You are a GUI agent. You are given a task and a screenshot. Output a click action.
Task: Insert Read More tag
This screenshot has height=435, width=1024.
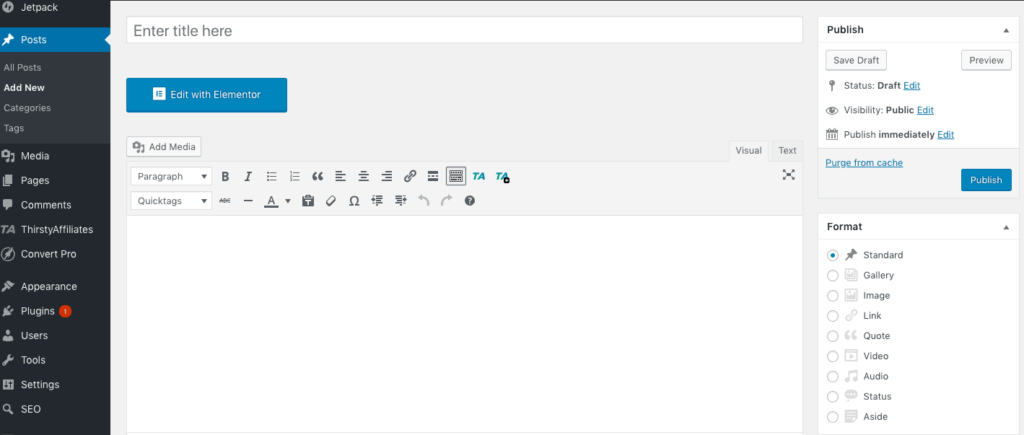coord(432,176)
